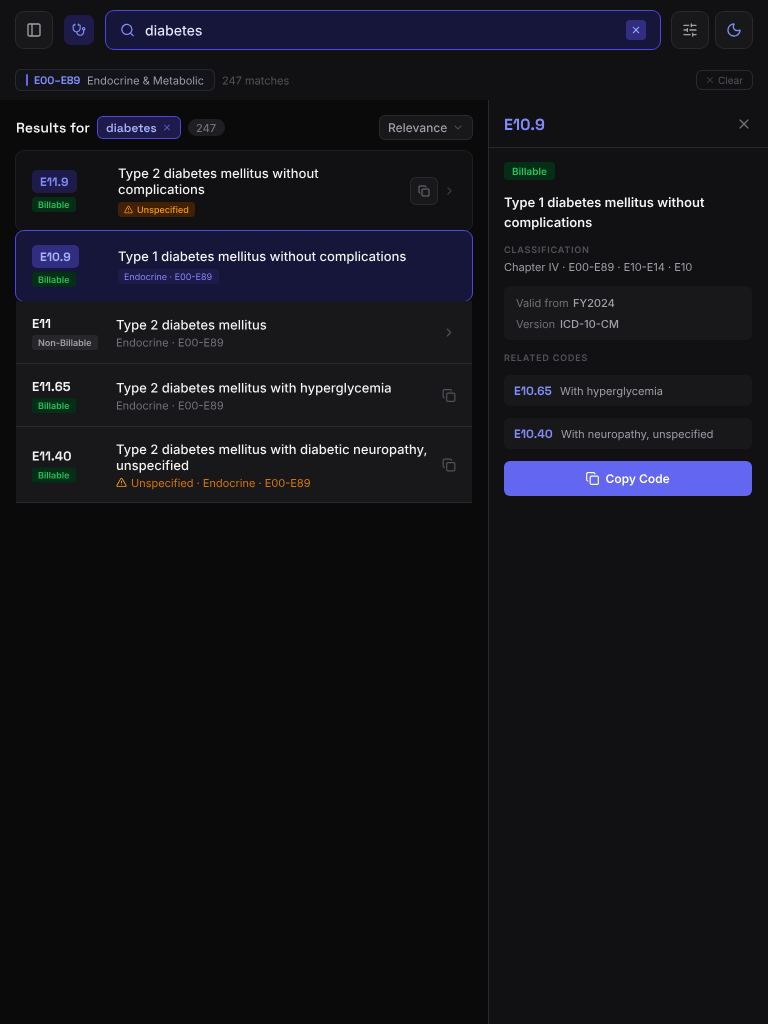Copy the E11.65 code icon
Screen dimensions: 768x1024
coord(449,396)
